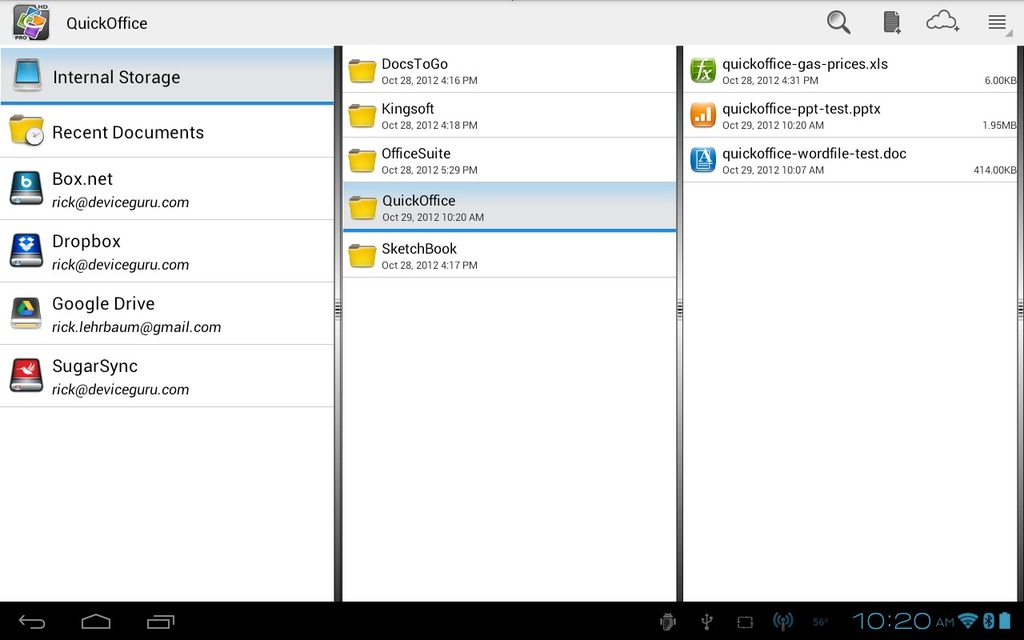
Task: Click the 1.95MB file size
Action: 999,125
